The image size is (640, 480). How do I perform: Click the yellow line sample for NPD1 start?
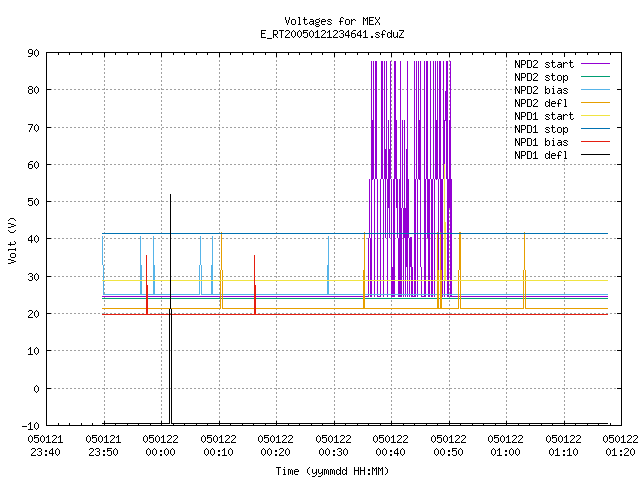tap(595, 116)
